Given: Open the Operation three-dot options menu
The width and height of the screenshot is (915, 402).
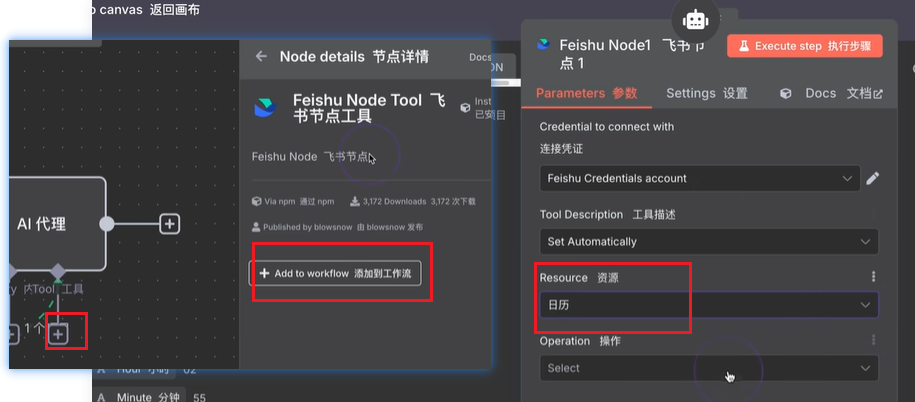Looking at the screenshot, I should pyautogui.click(x=874, y=340).
